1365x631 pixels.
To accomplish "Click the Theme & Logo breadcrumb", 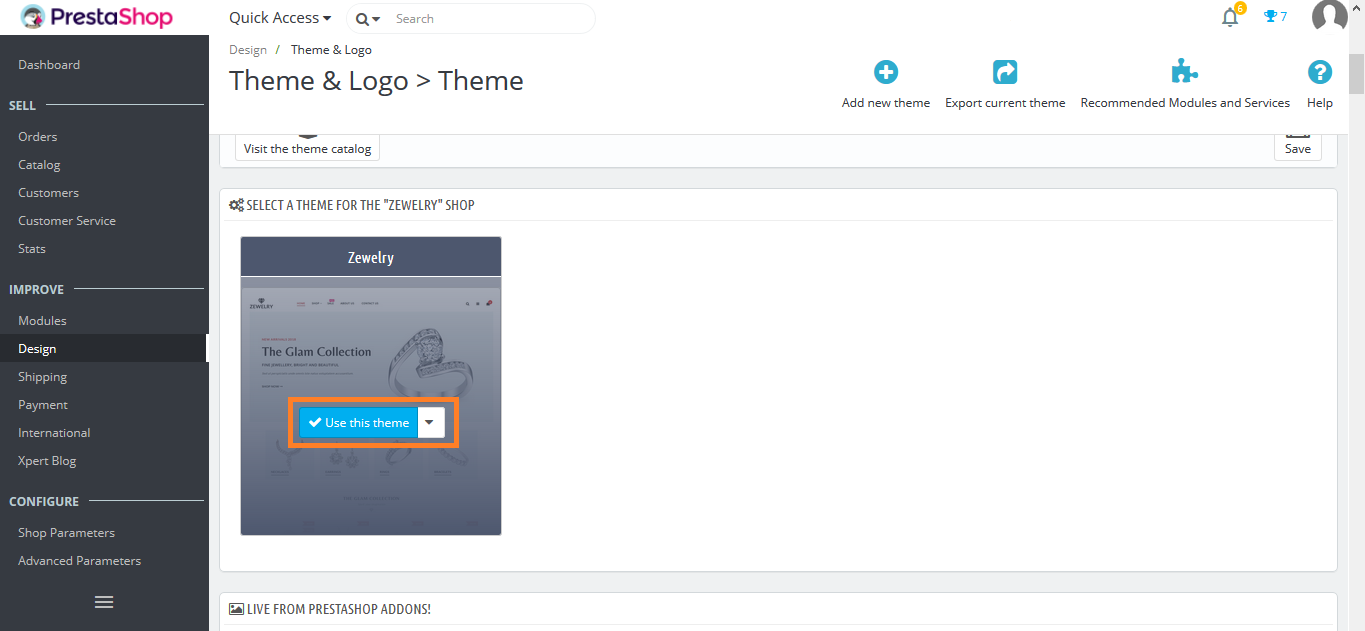I will [331, 50].
